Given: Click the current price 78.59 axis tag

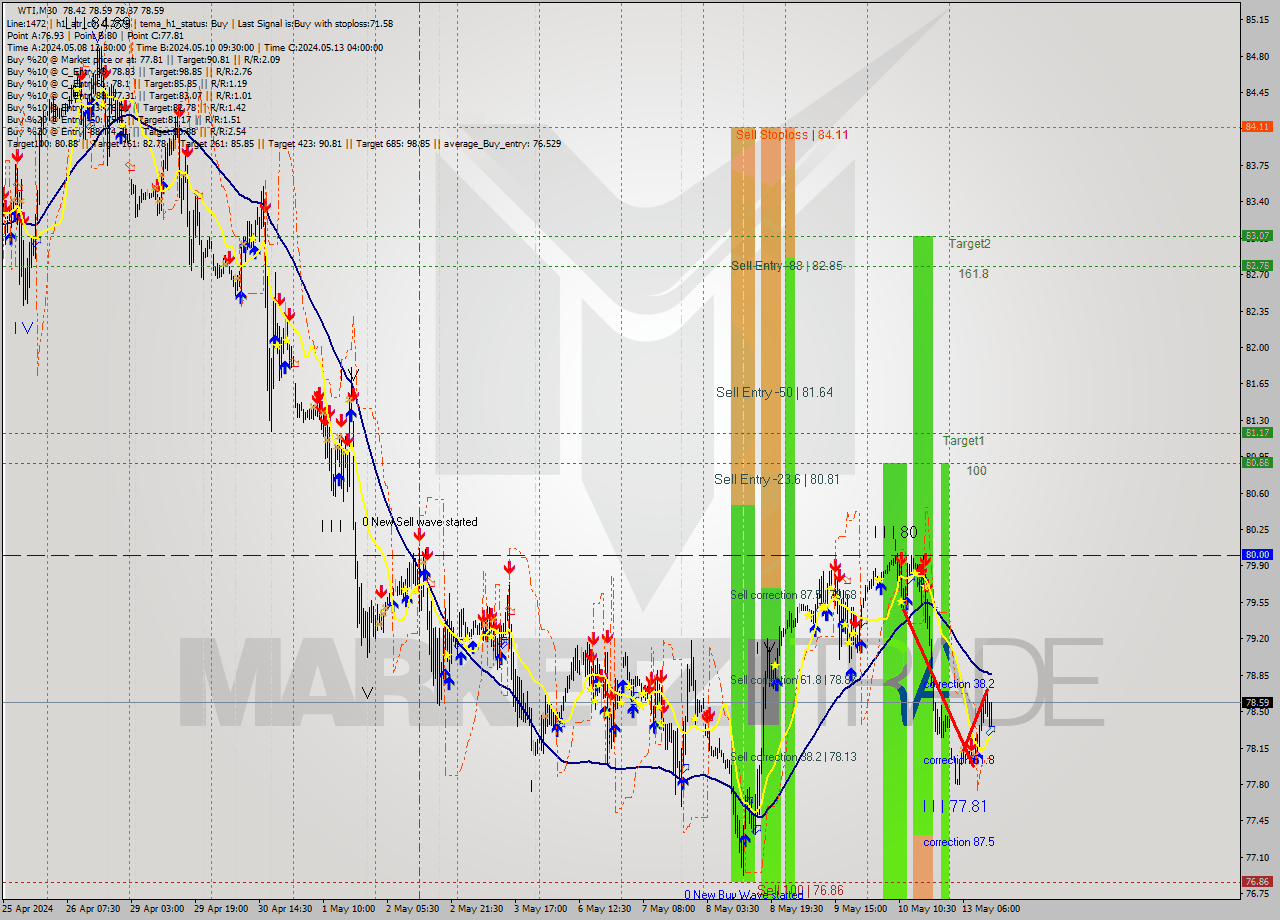Looking at the screenshot, I should pos(1256,702).
